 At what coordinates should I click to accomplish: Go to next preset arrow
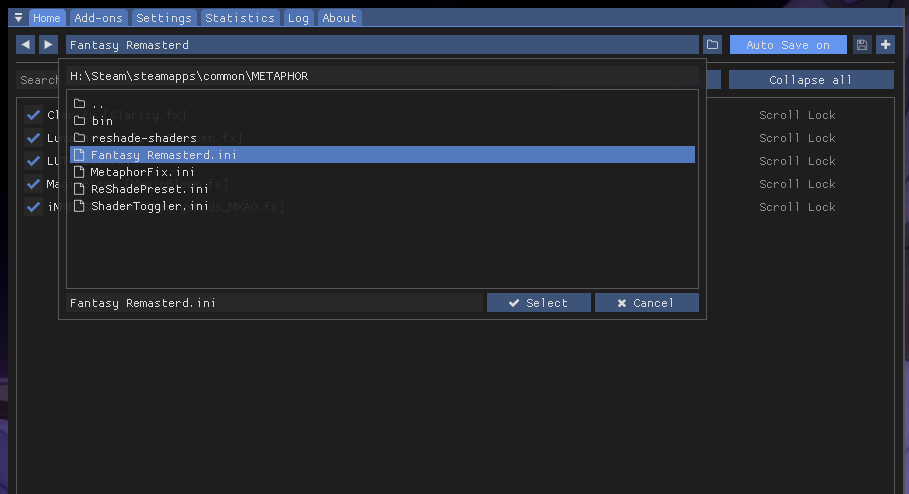[x=48, y=45]
